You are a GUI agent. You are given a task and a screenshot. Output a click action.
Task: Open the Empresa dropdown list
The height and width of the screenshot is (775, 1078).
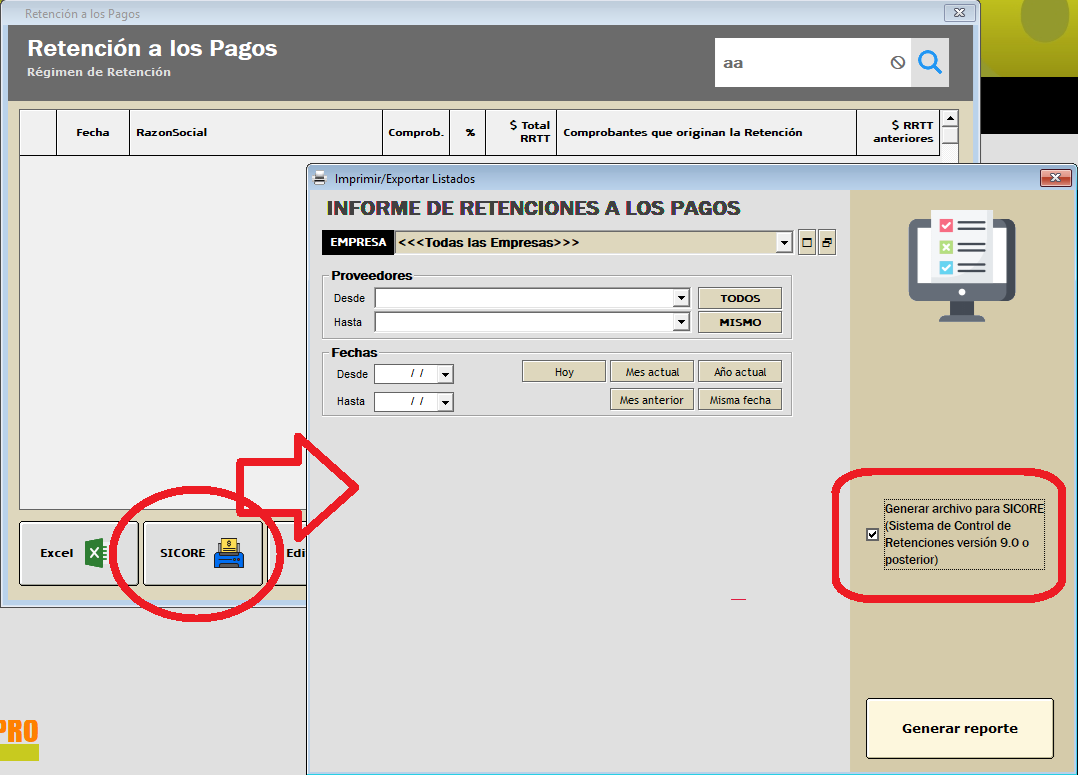pyautogui.click(x=783, y=243)
